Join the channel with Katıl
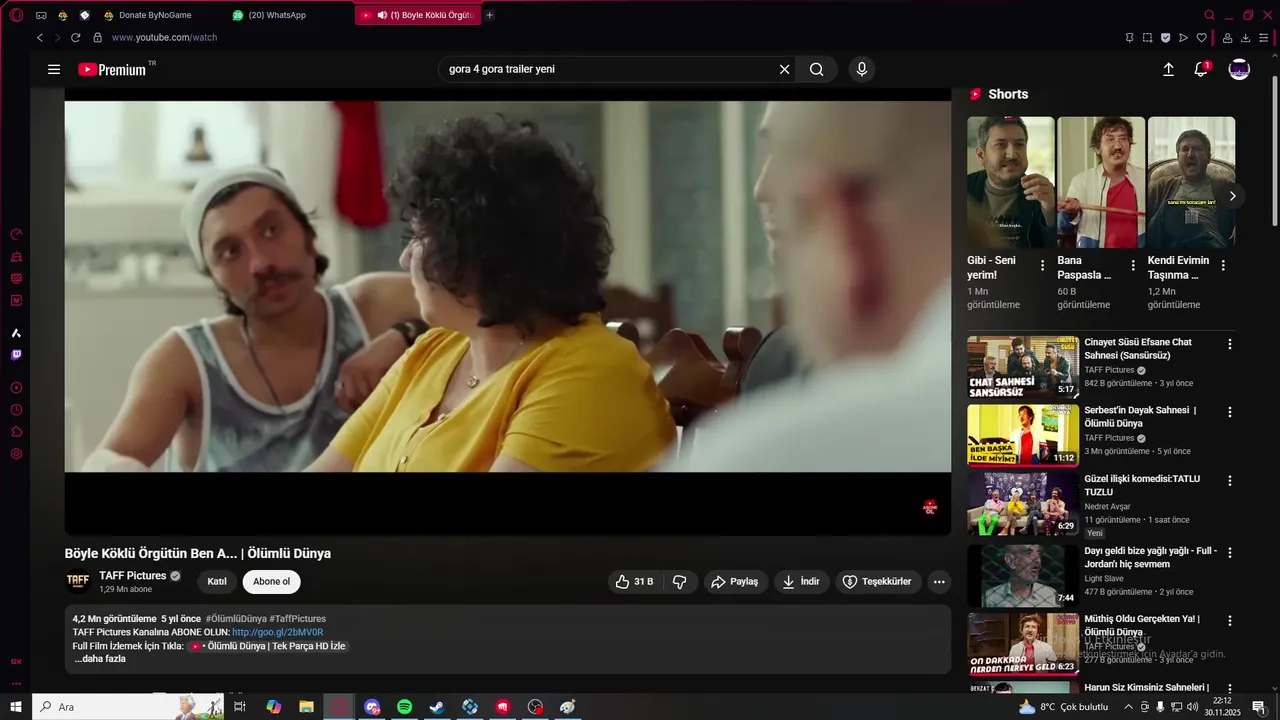The height and width of the screenshot is (720, 1280). [x=217, y=581]
